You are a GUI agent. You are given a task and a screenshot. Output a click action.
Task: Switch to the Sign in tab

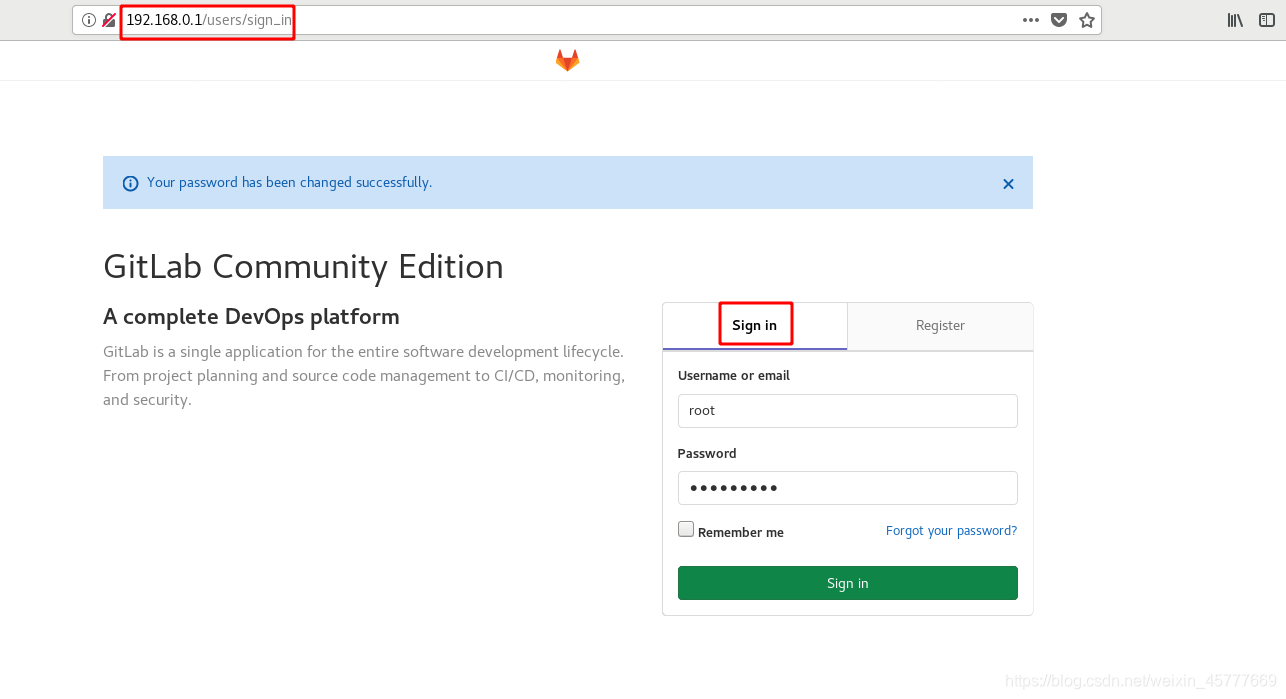(755, 326)
